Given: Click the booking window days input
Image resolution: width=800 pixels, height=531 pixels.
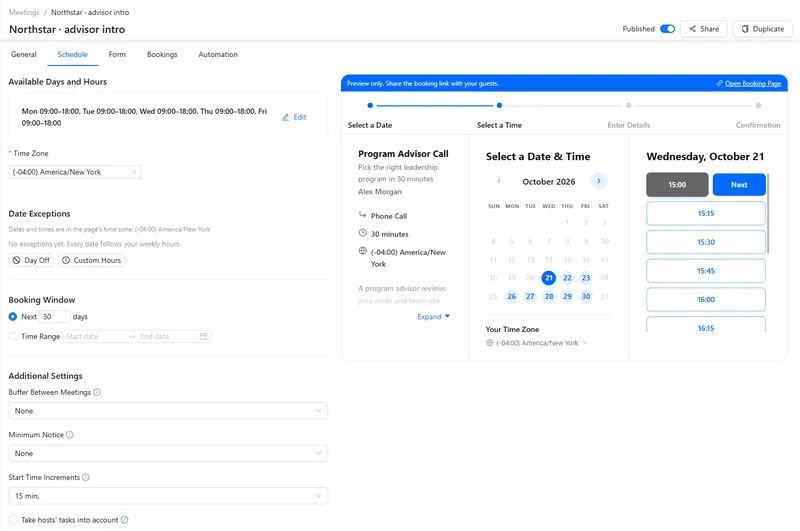Looking at the screenshot, I should (55, 317).
